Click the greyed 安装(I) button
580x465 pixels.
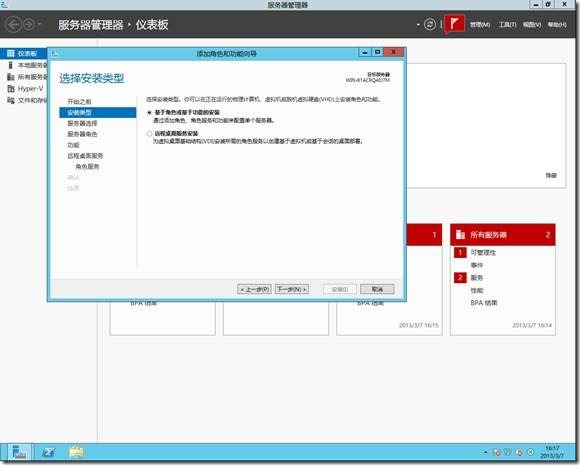(x=340, y=289)
